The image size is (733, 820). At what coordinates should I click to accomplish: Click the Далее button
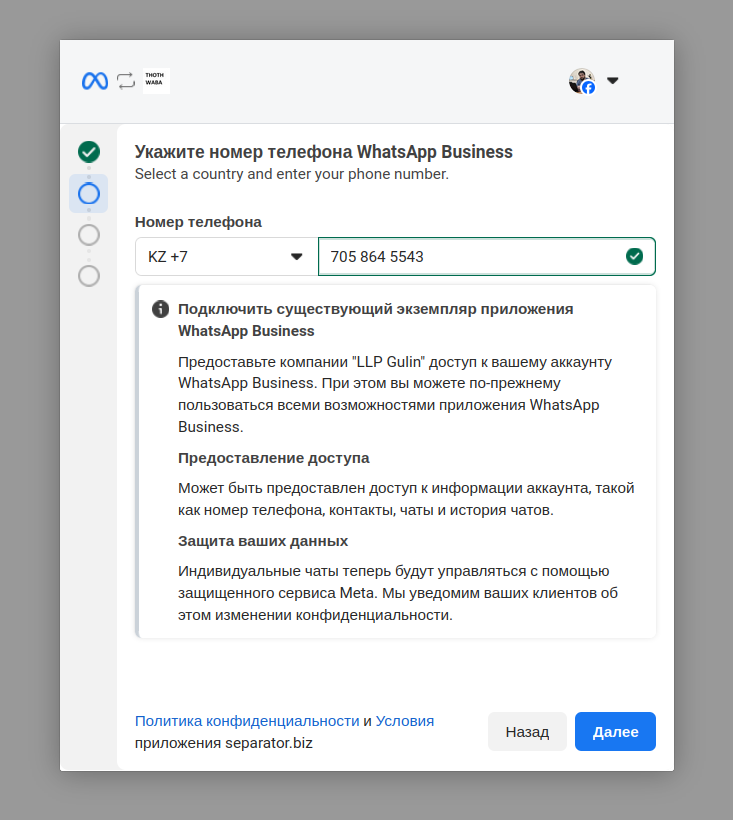point(615,732)
